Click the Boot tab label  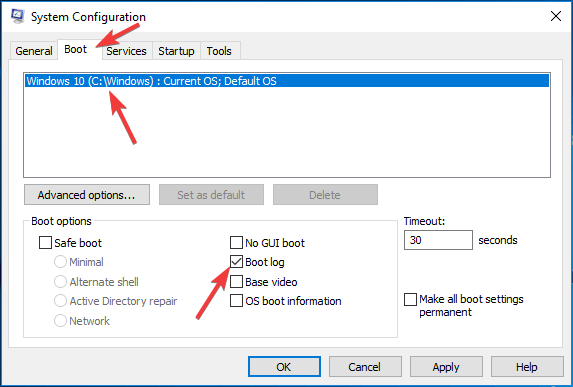76,49
